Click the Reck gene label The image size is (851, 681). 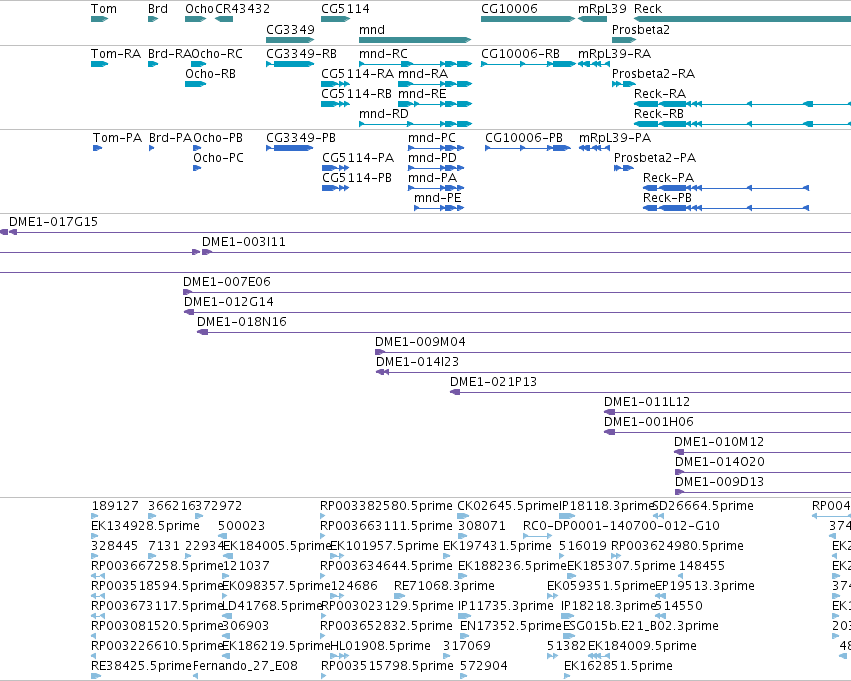tap(647, 9)
